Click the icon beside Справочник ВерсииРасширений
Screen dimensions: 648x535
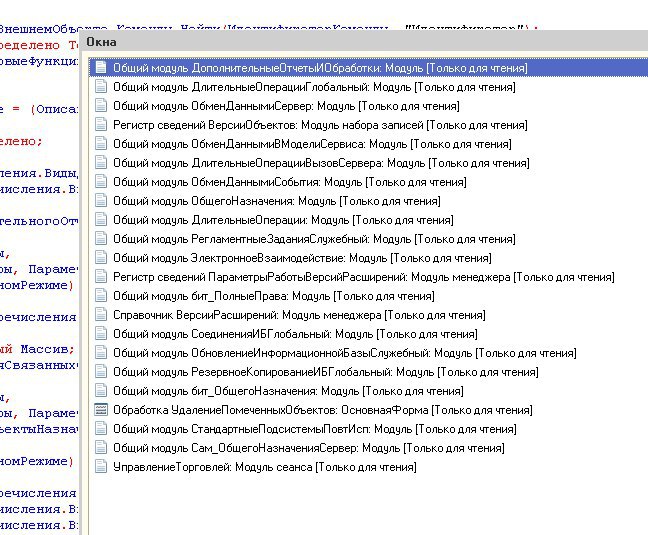pos(101,315)
